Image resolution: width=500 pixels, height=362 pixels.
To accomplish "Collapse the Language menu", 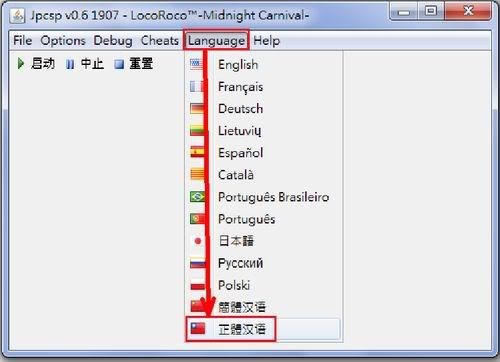I will tap(216, 41).
